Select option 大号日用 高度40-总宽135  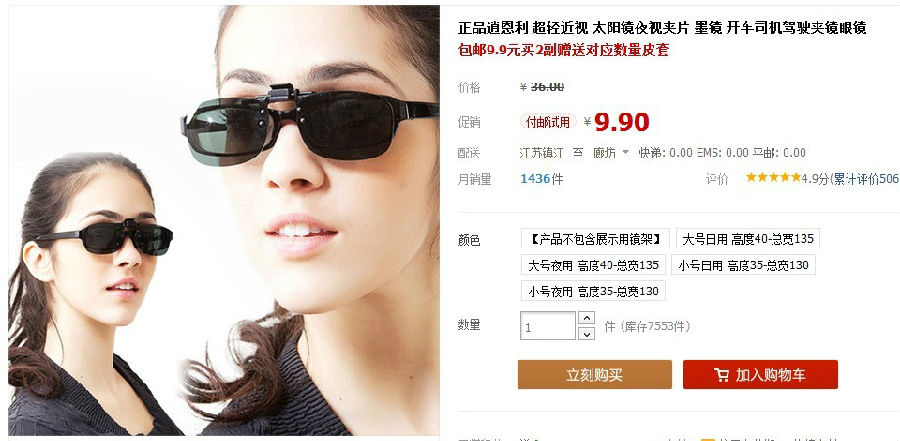[x=748, y=239]
